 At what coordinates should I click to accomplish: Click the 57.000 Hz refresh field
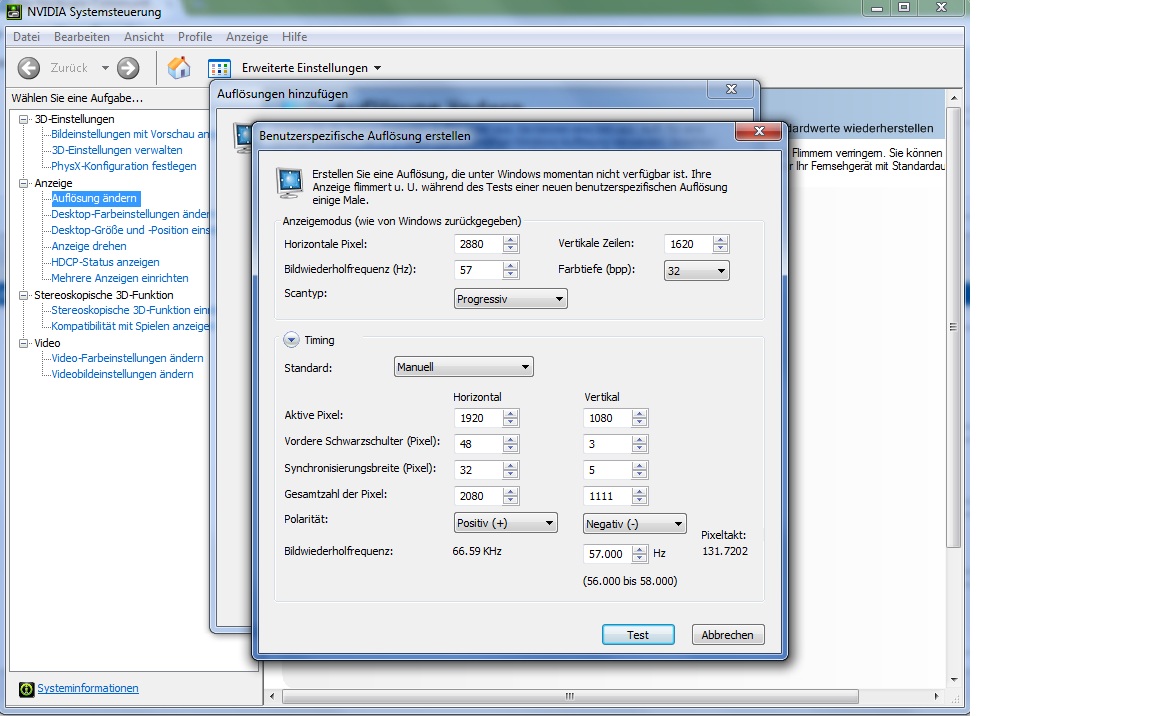[608, 554]
